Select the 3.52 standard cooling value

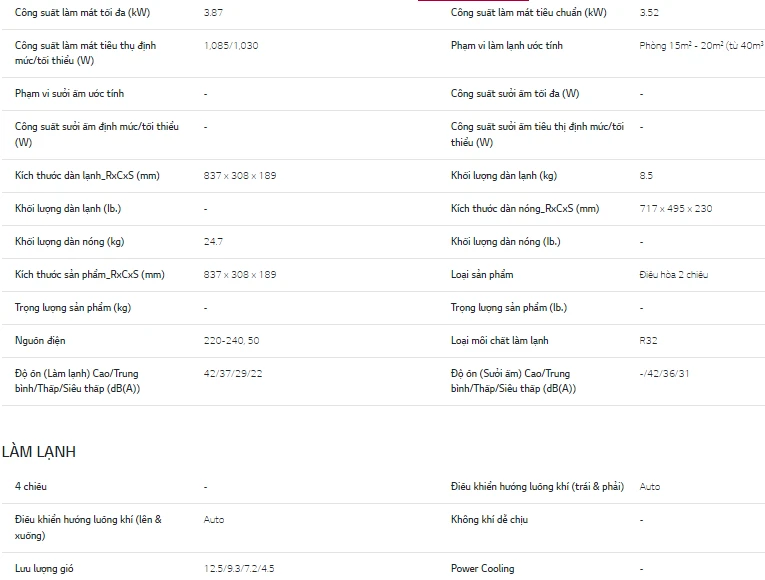coord(649,13)
